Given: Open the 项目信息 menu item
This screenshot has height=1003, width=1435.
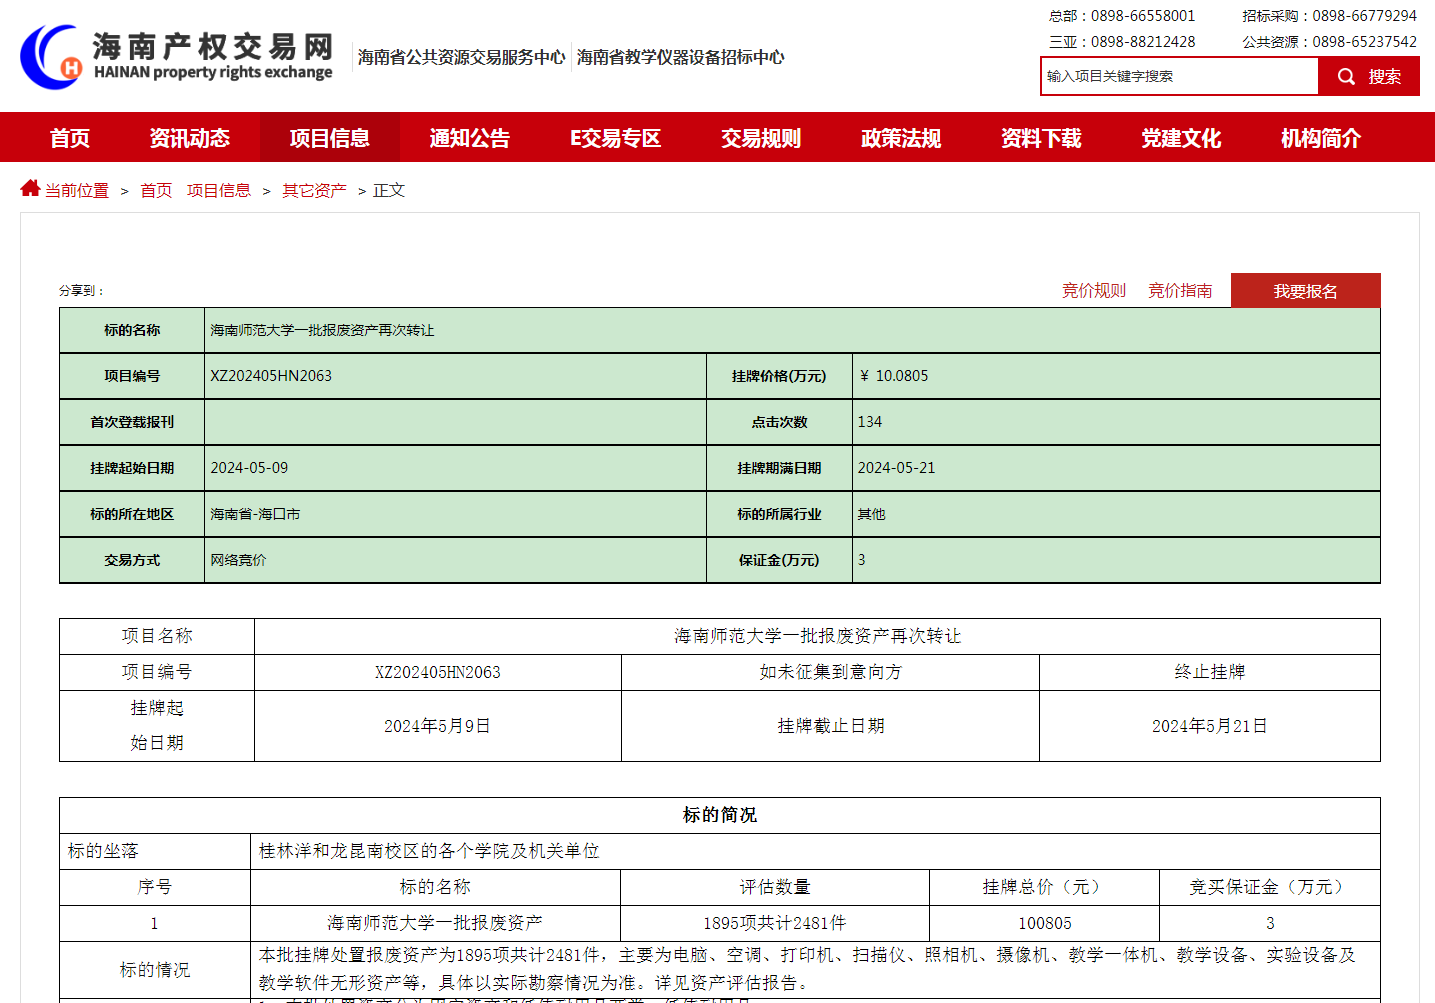Looking at the screenshot, I should tap(330, 138).
